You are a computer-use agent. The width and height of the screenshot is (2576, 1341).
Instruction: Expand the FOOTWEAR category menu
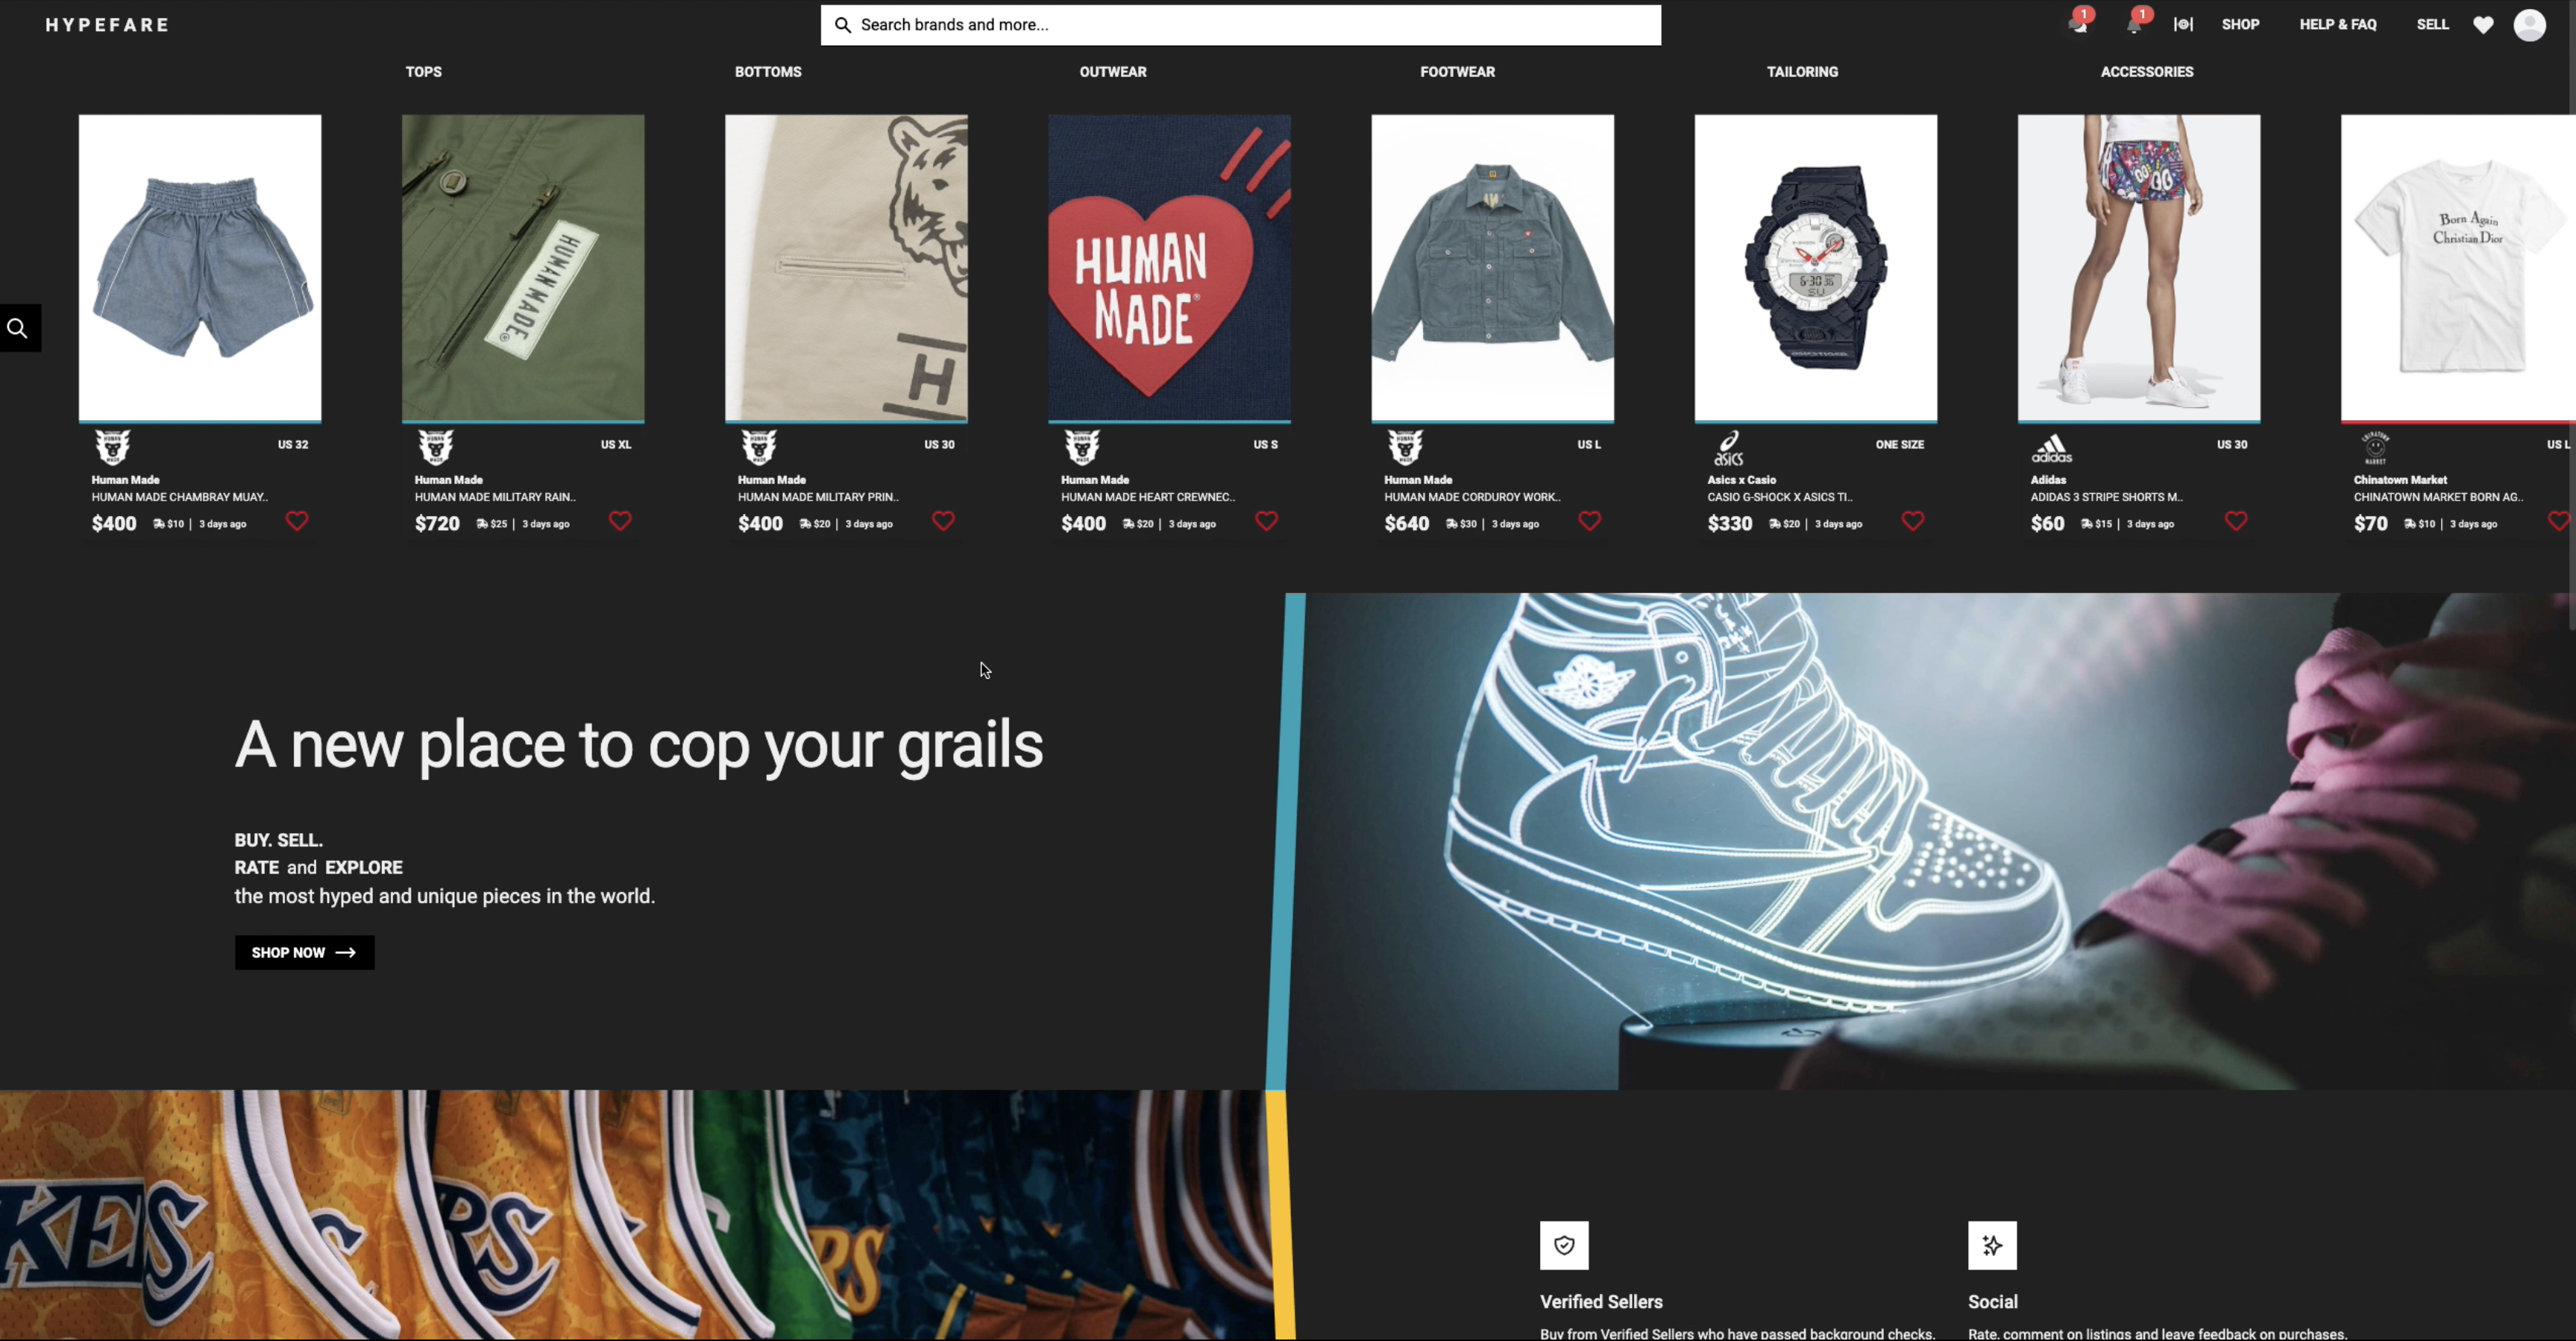tap(1457, 72)
